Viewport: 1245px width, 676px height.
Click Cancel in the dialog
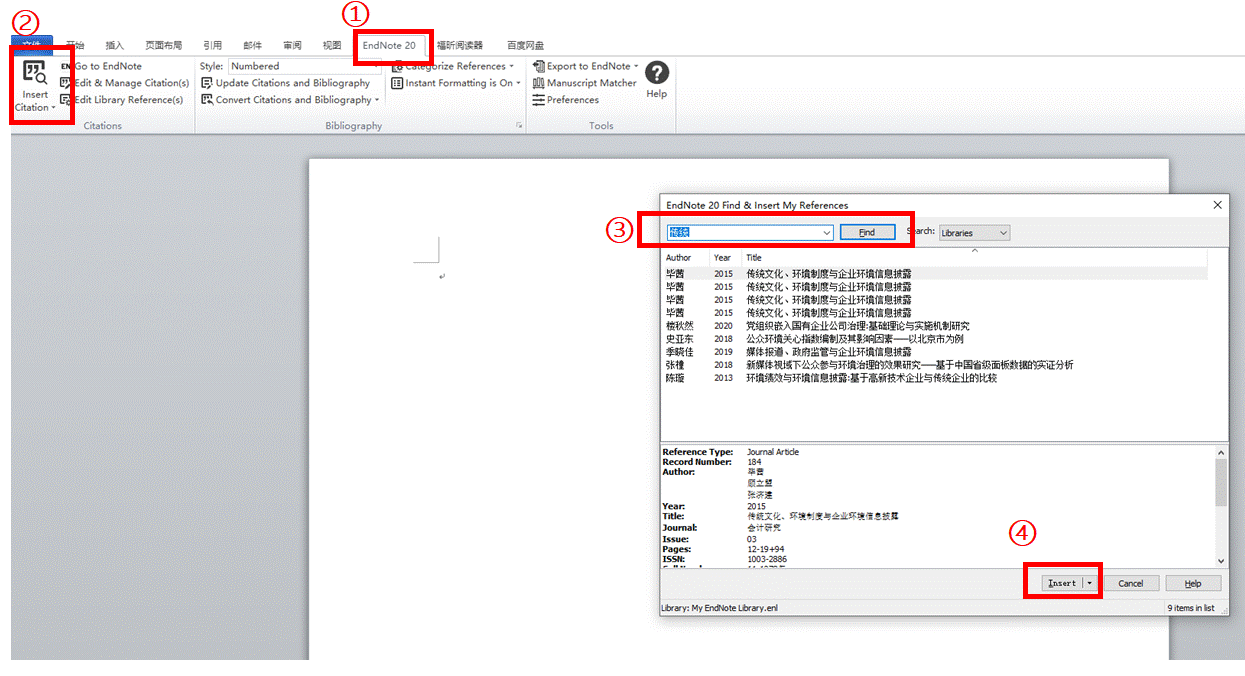(1130, 583)
